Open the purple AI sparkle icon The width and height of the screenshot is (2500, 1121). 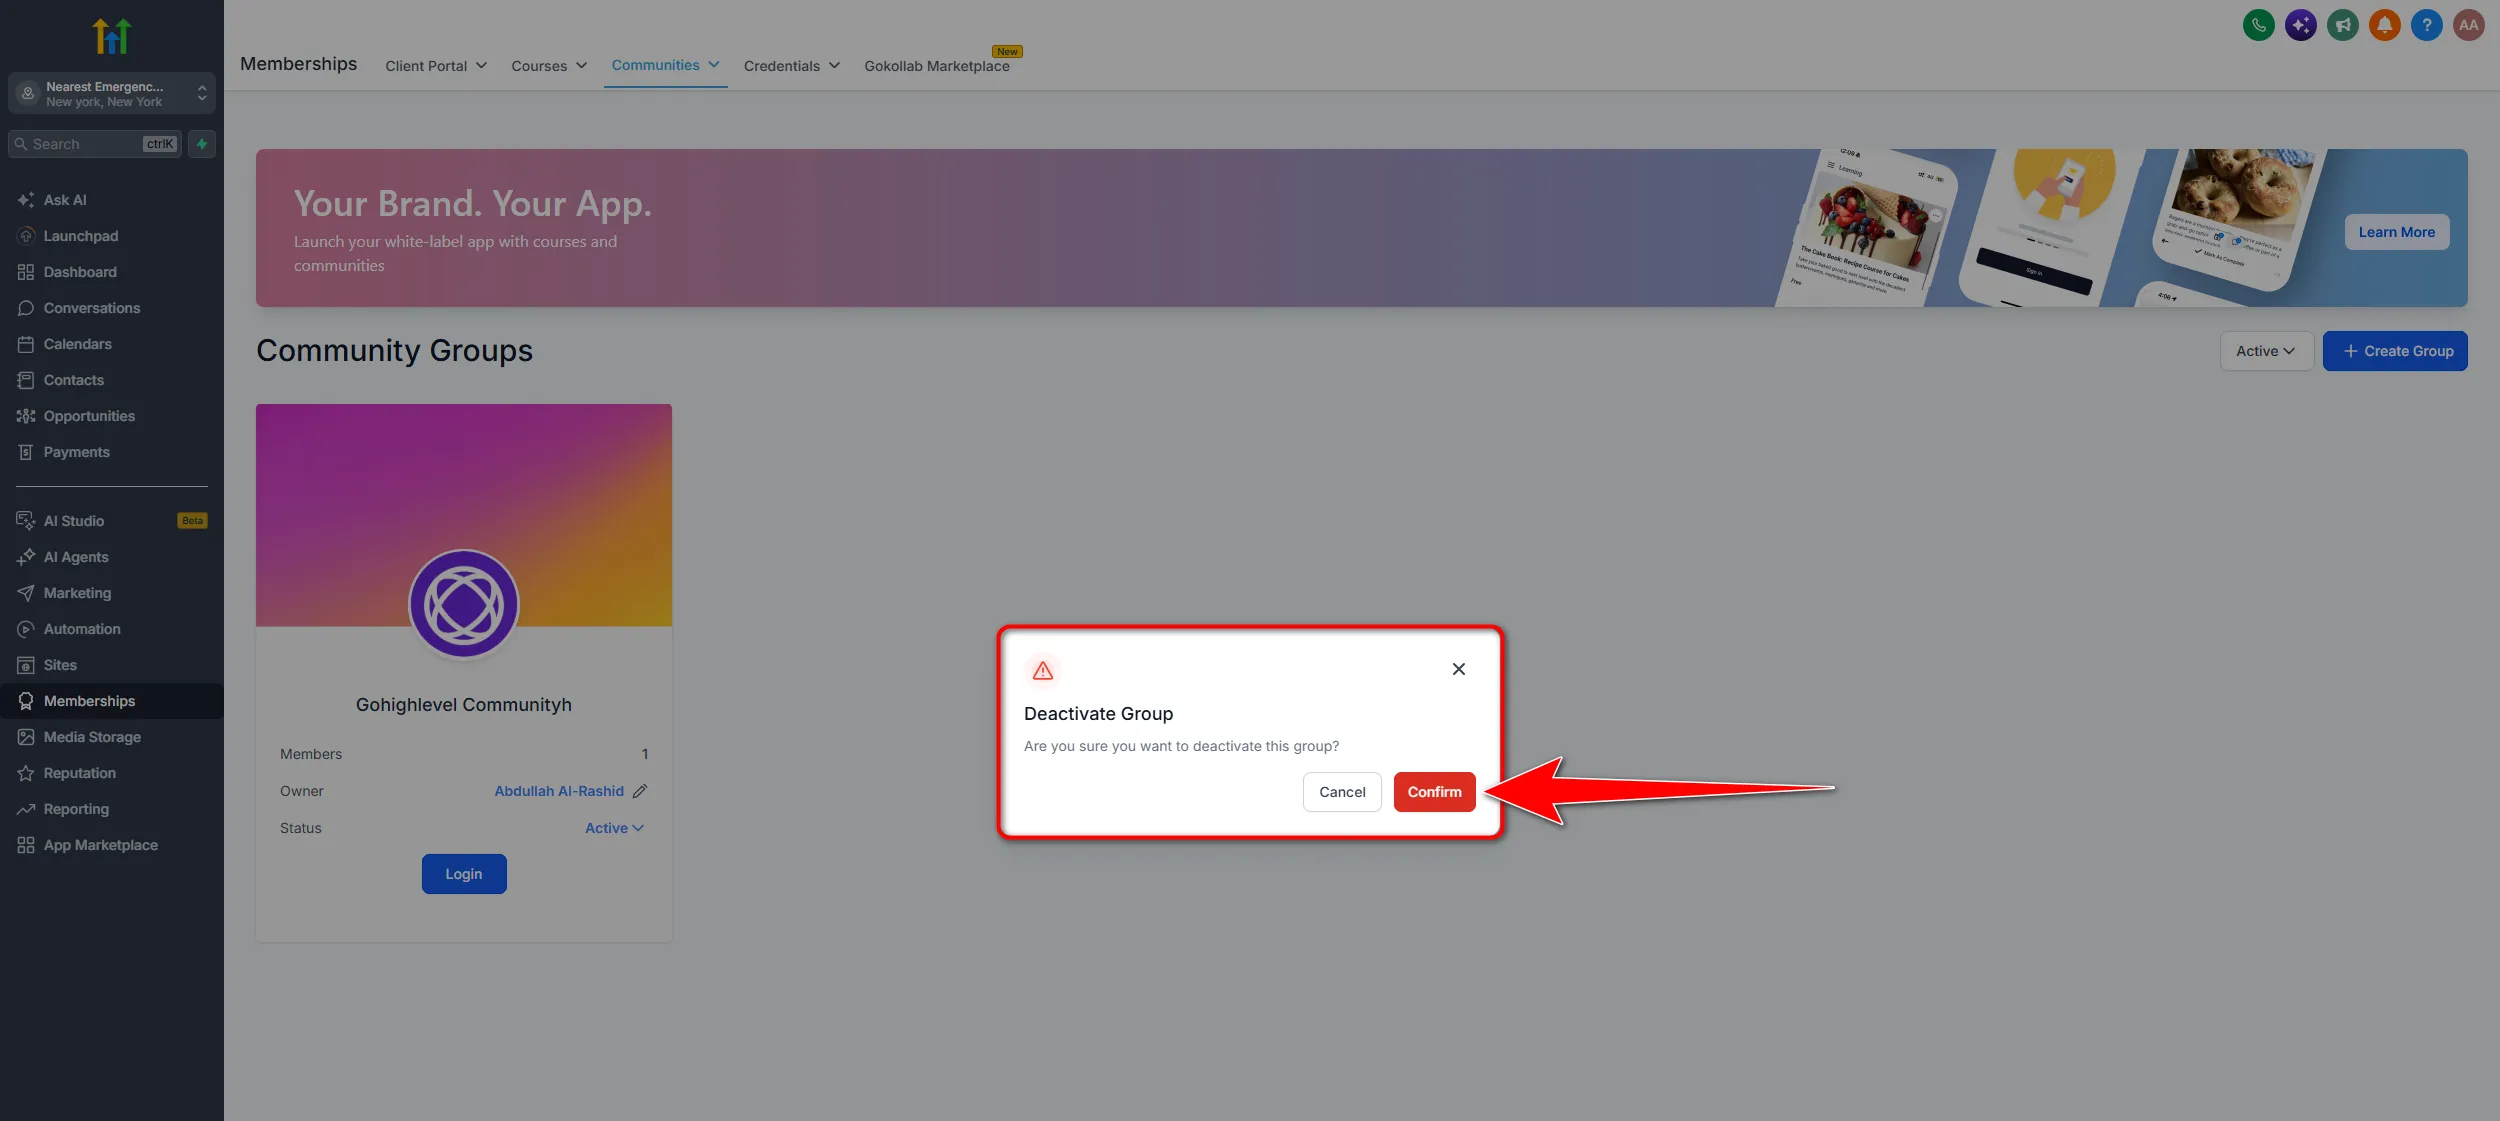coord(2301,25)
